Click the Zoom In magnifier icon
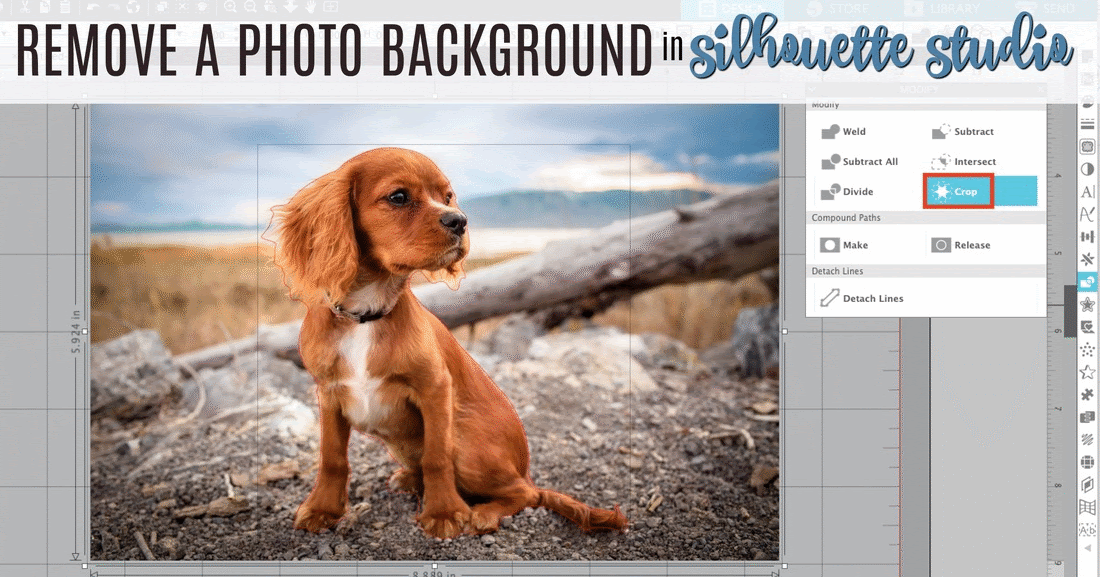This screenshot has width=1100, height=577. (230, 7)
